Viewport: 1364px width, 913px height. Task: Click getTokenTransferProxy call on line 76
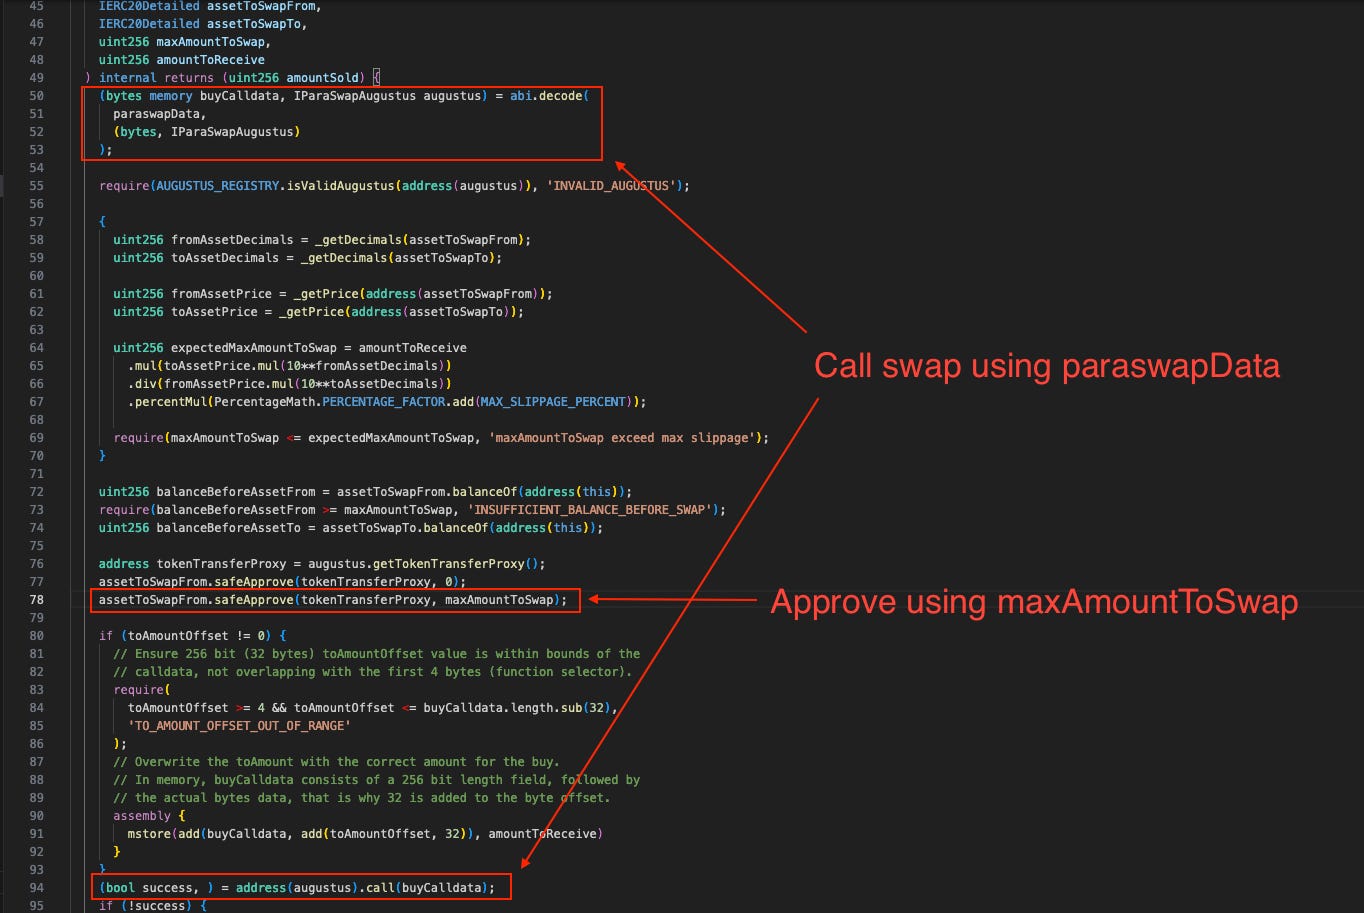446,563
